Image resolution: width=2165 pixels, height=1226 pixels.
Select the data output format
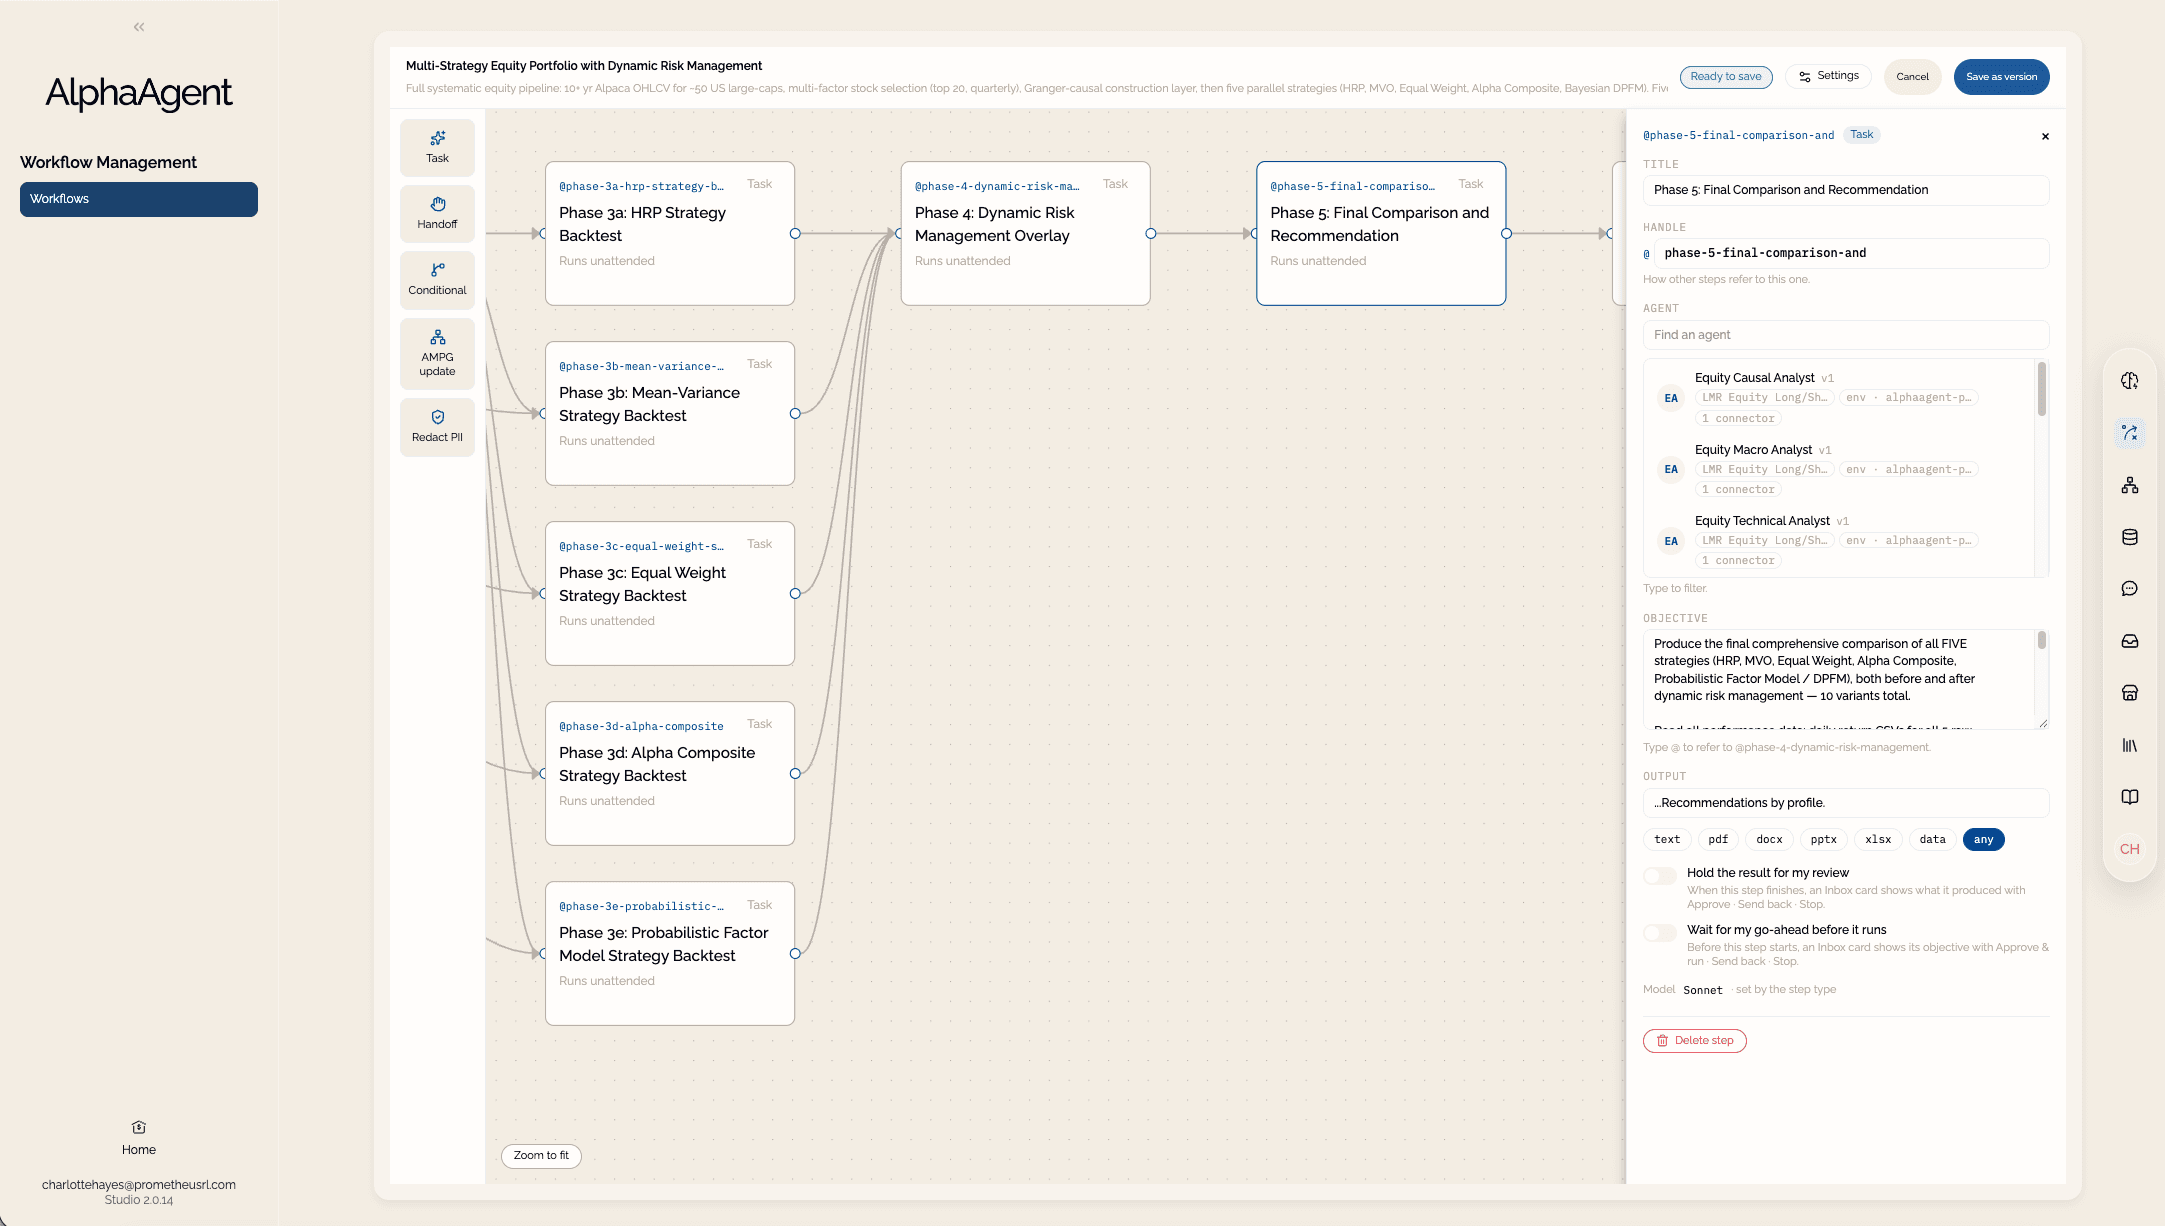[1933, 840]
